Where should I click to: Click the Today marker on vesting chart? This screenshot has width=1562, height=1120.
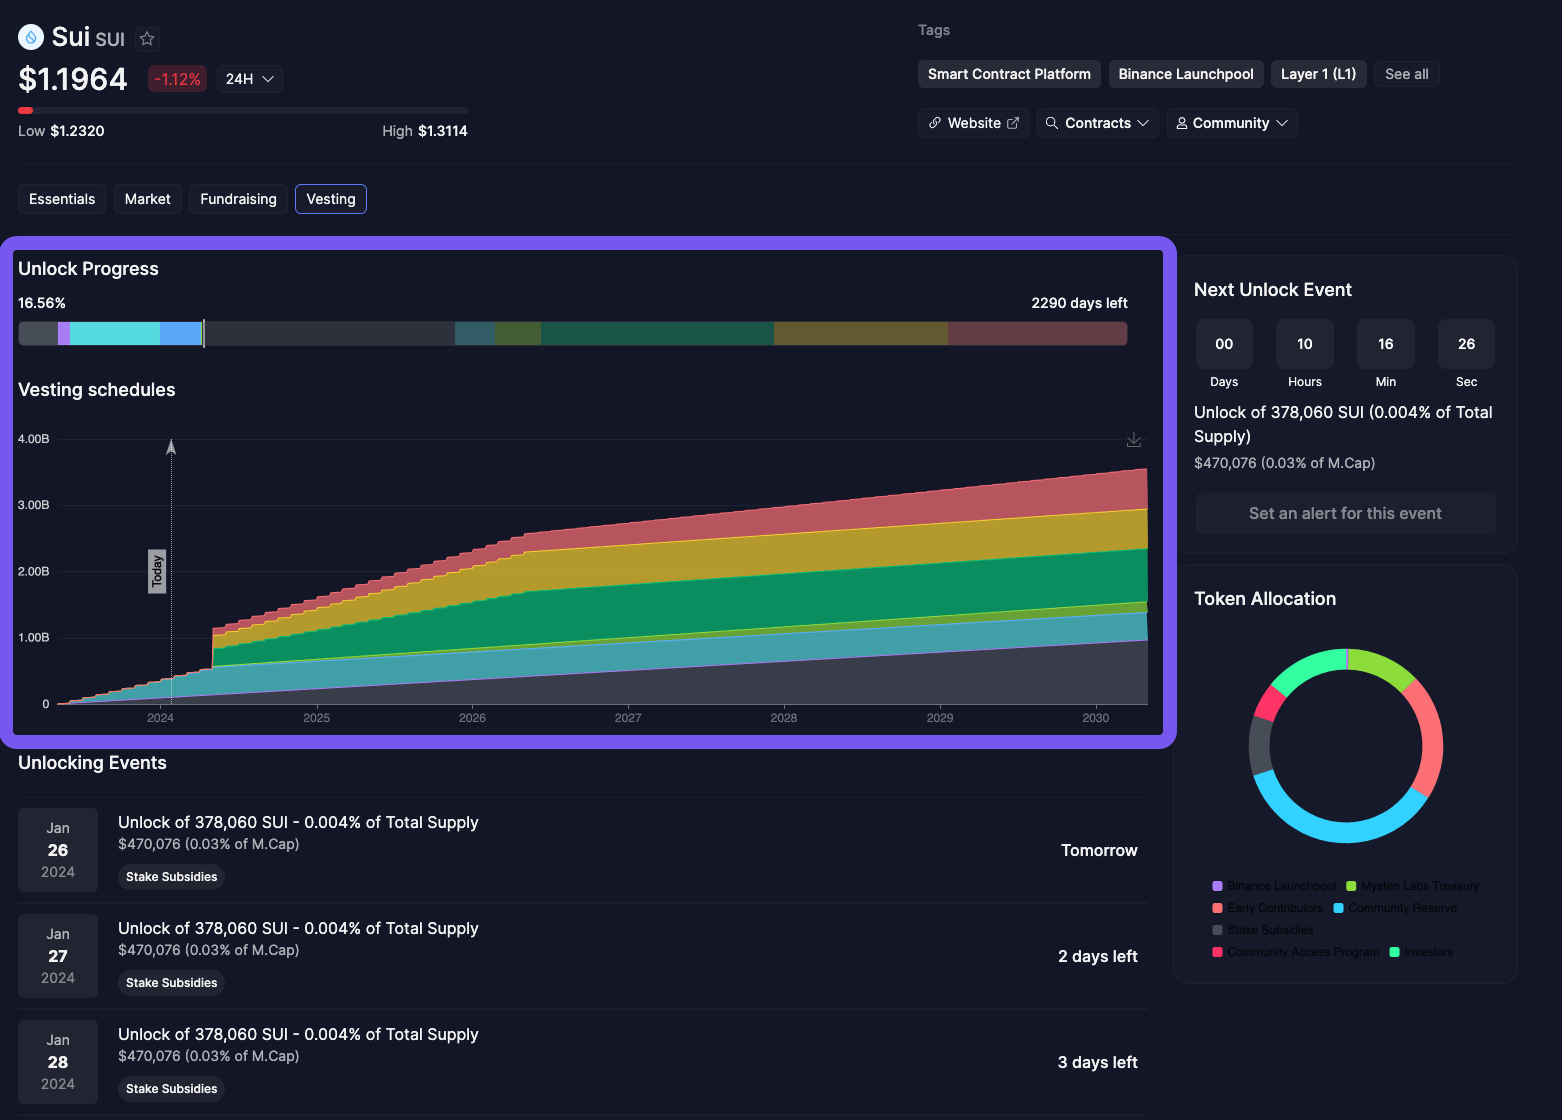pyautogui.click(x=157, y=571)
